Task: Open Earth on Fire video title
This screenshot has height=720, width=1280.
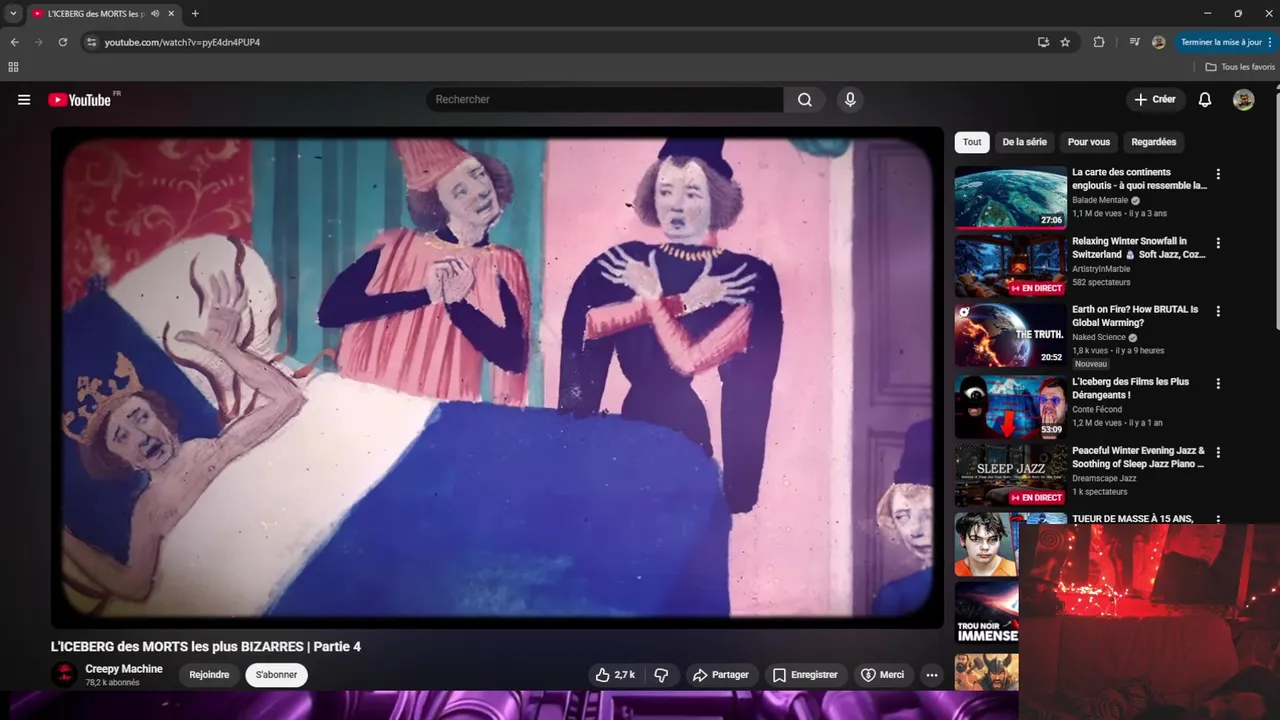Action: pyautogui.click(x=1135, y=316)
